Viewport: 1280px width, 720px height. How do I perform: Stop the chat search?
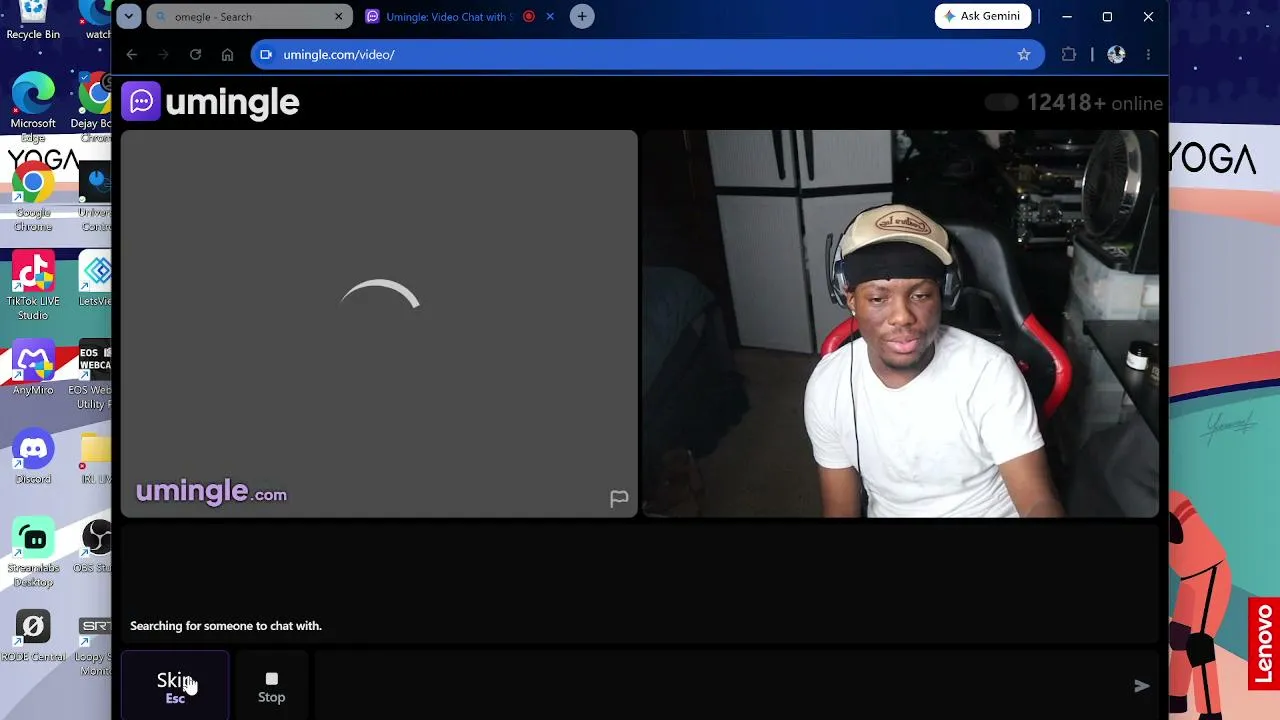(271, 686)
